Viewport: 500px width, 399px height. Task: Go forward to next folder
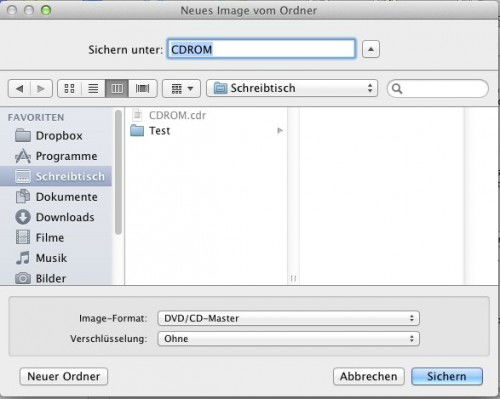coord(41,89)
